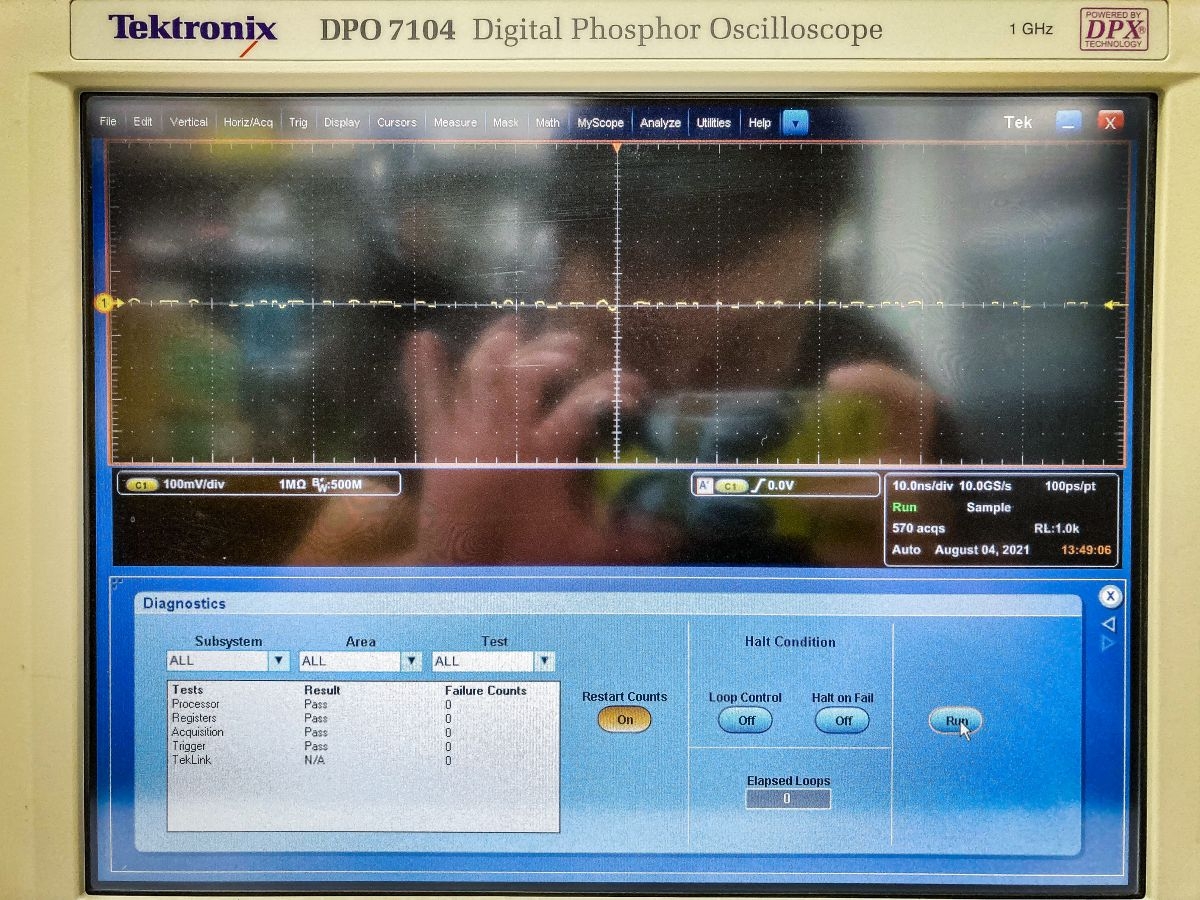Select the Registers test row

point(362,718)
